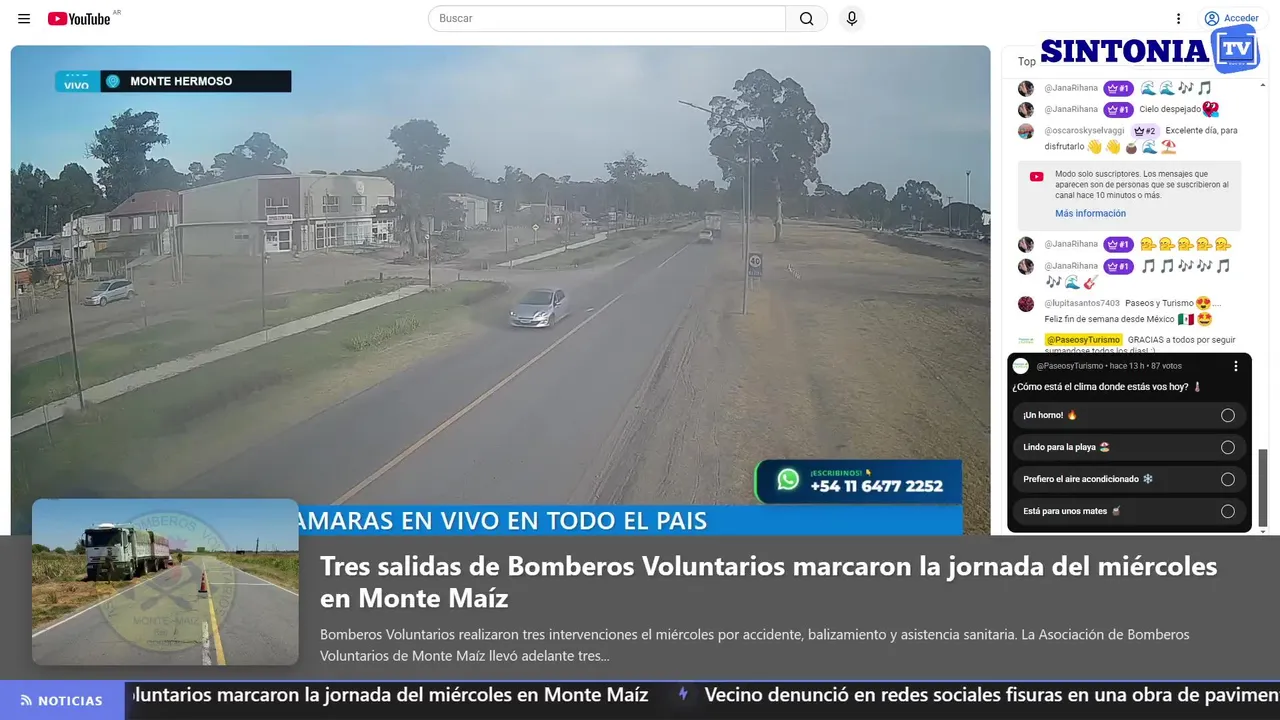This screenshot has width=1280, height=720.
Task: Click the magnifier search button
Action: pos(806,18)
